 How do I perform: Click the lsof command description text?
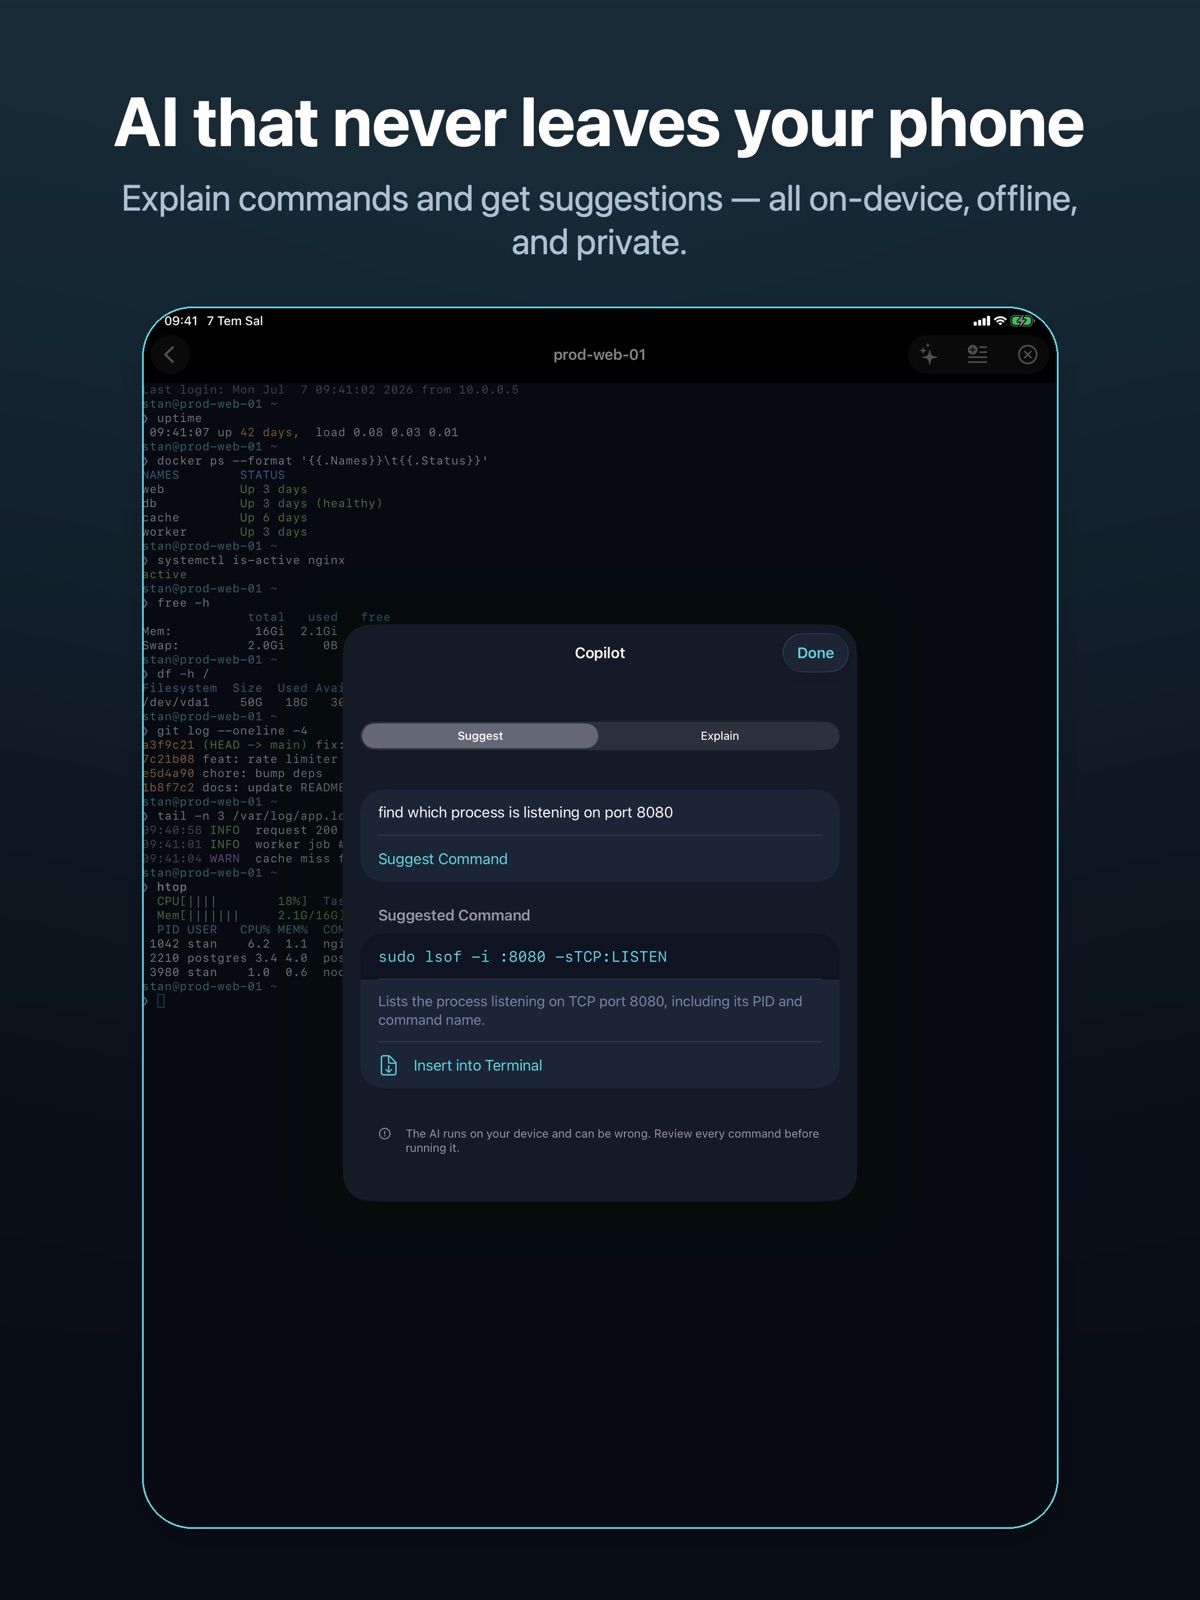point(590,1010)
